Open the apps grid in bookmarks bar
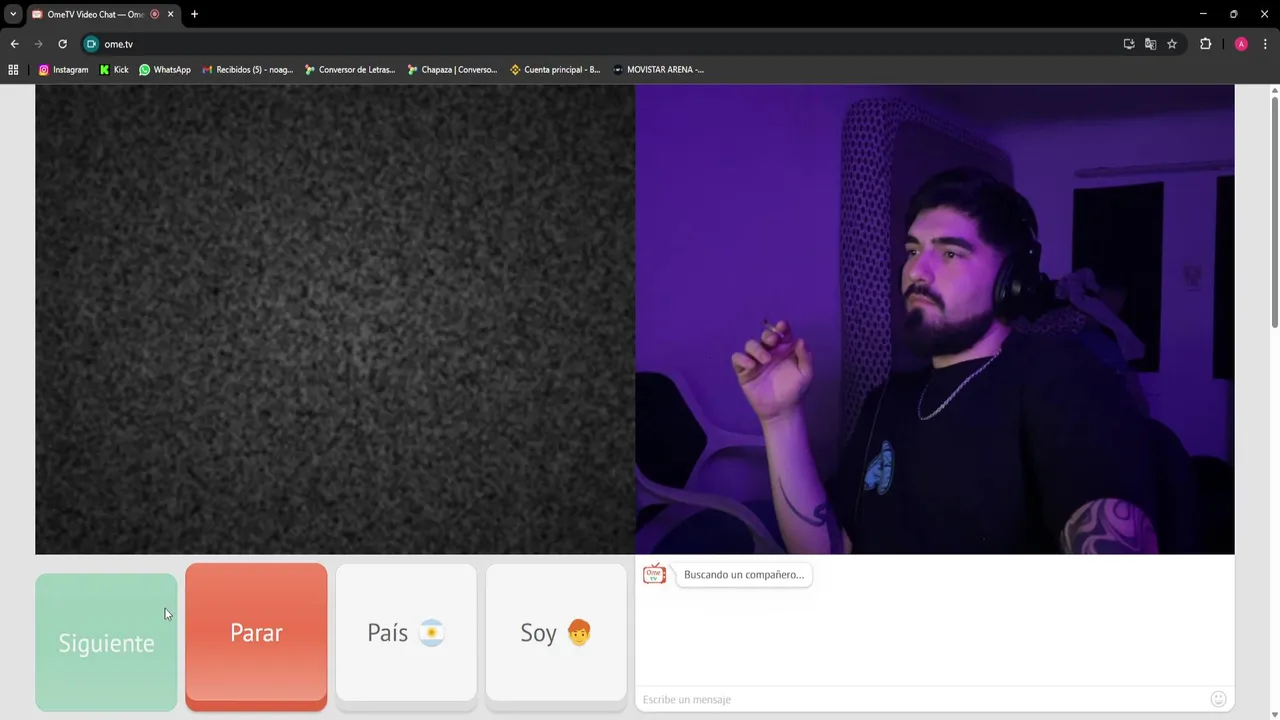 (13, 70)
